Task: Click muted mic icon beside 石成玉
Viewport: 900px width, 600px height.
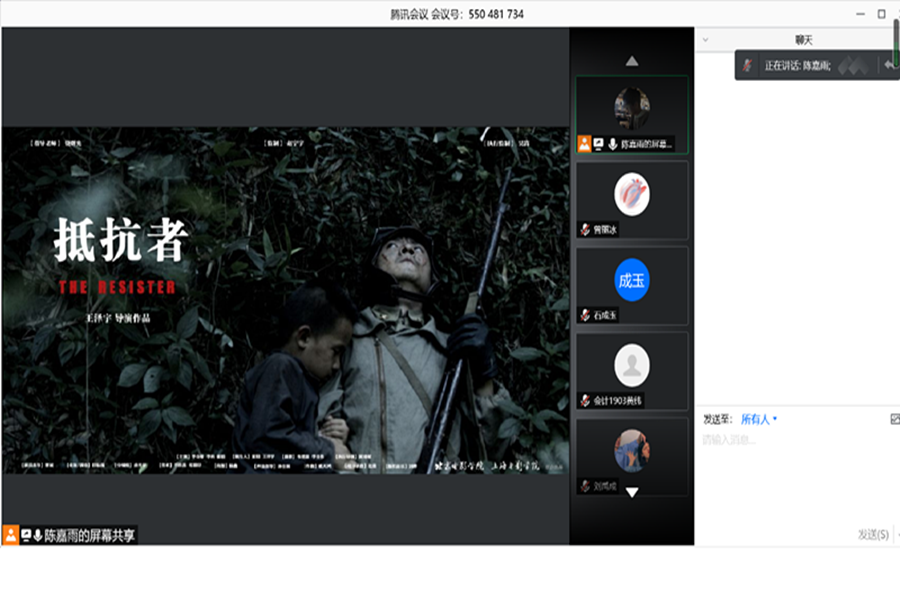Action: [585, 315]
